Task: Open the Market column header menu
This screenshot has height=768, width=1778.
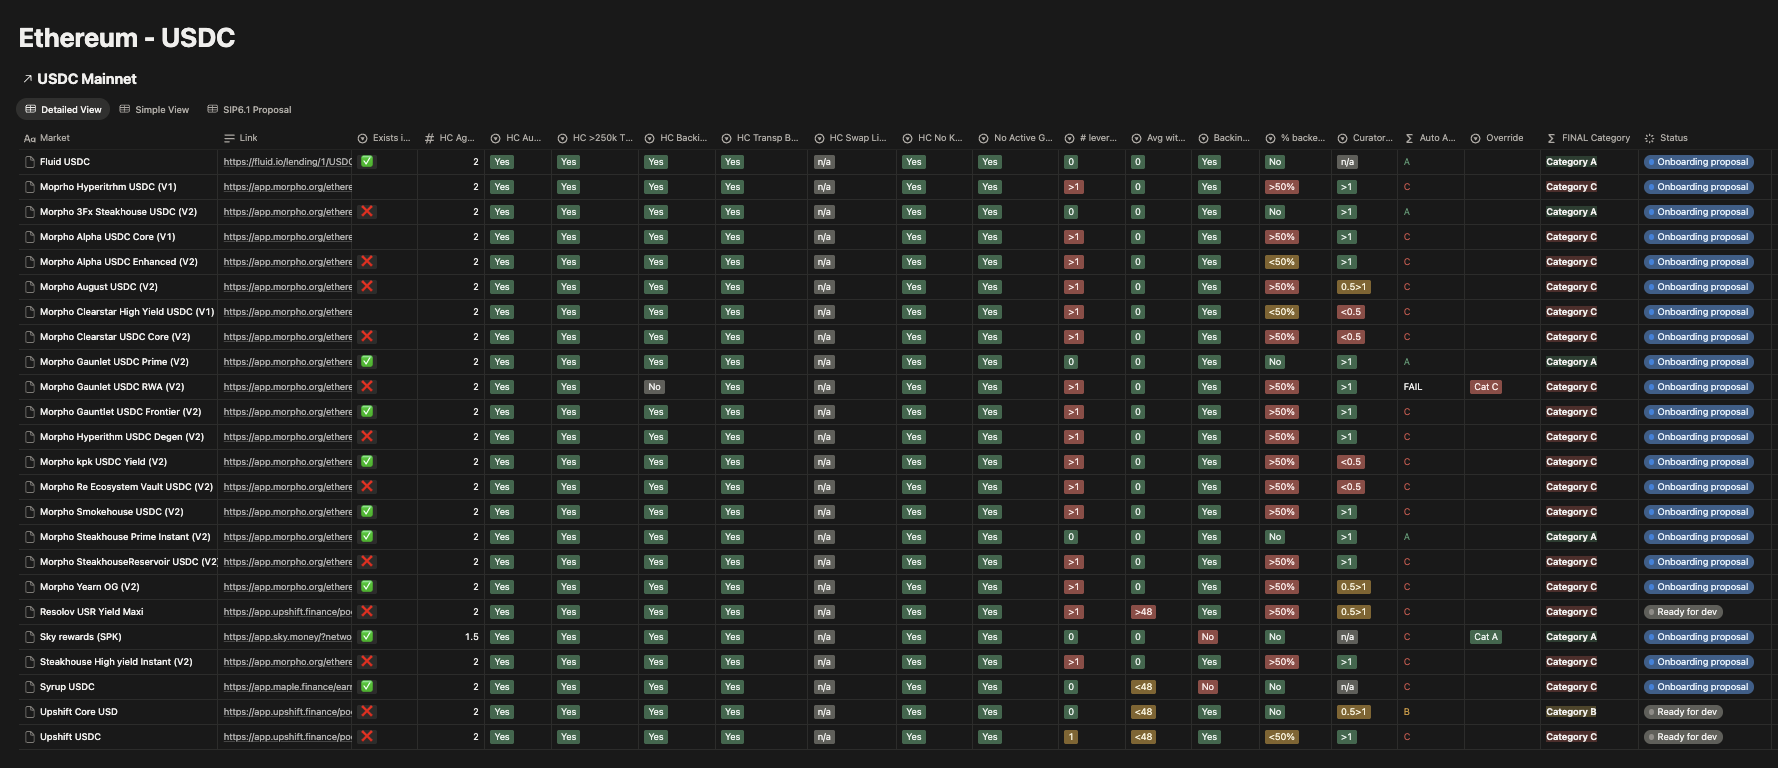Action: point(118,138)
